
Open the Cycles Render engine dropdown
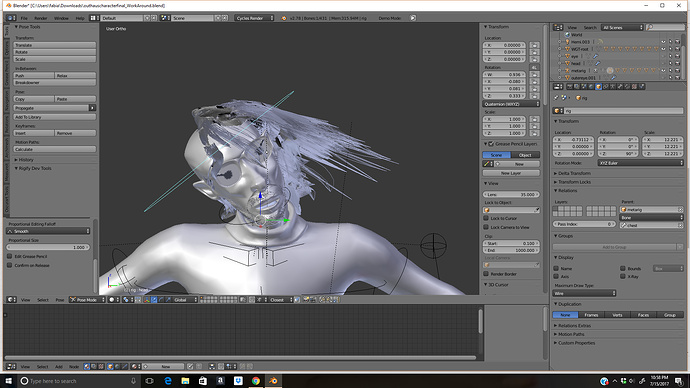(x=254, y=18)
